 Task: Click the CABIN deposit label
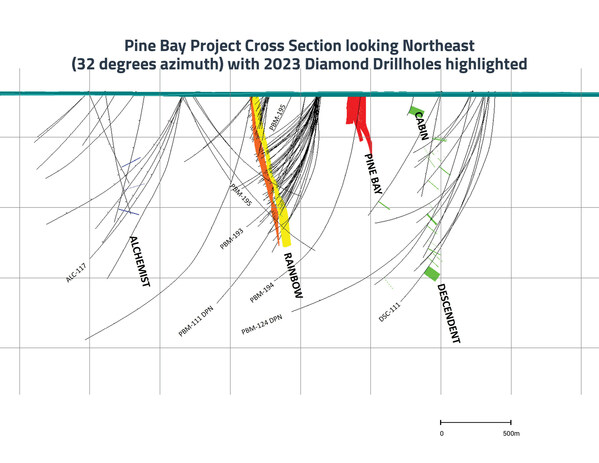(421, 126)
